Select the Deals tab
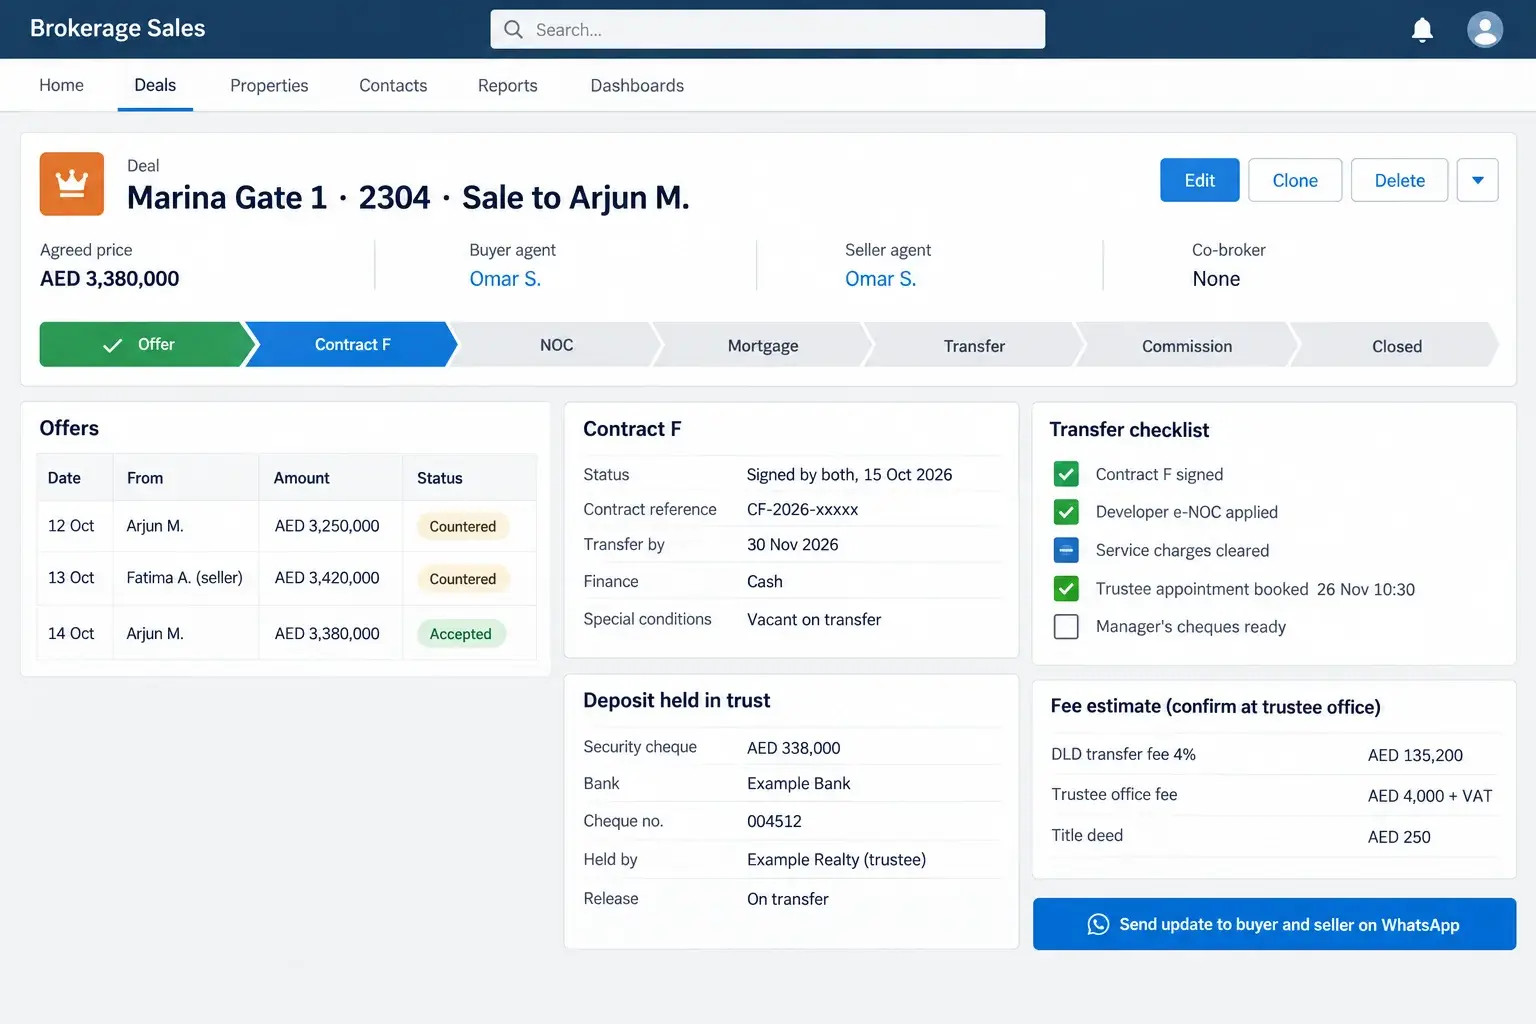Screen dimensions: 1536x1024 coord(155,85)
